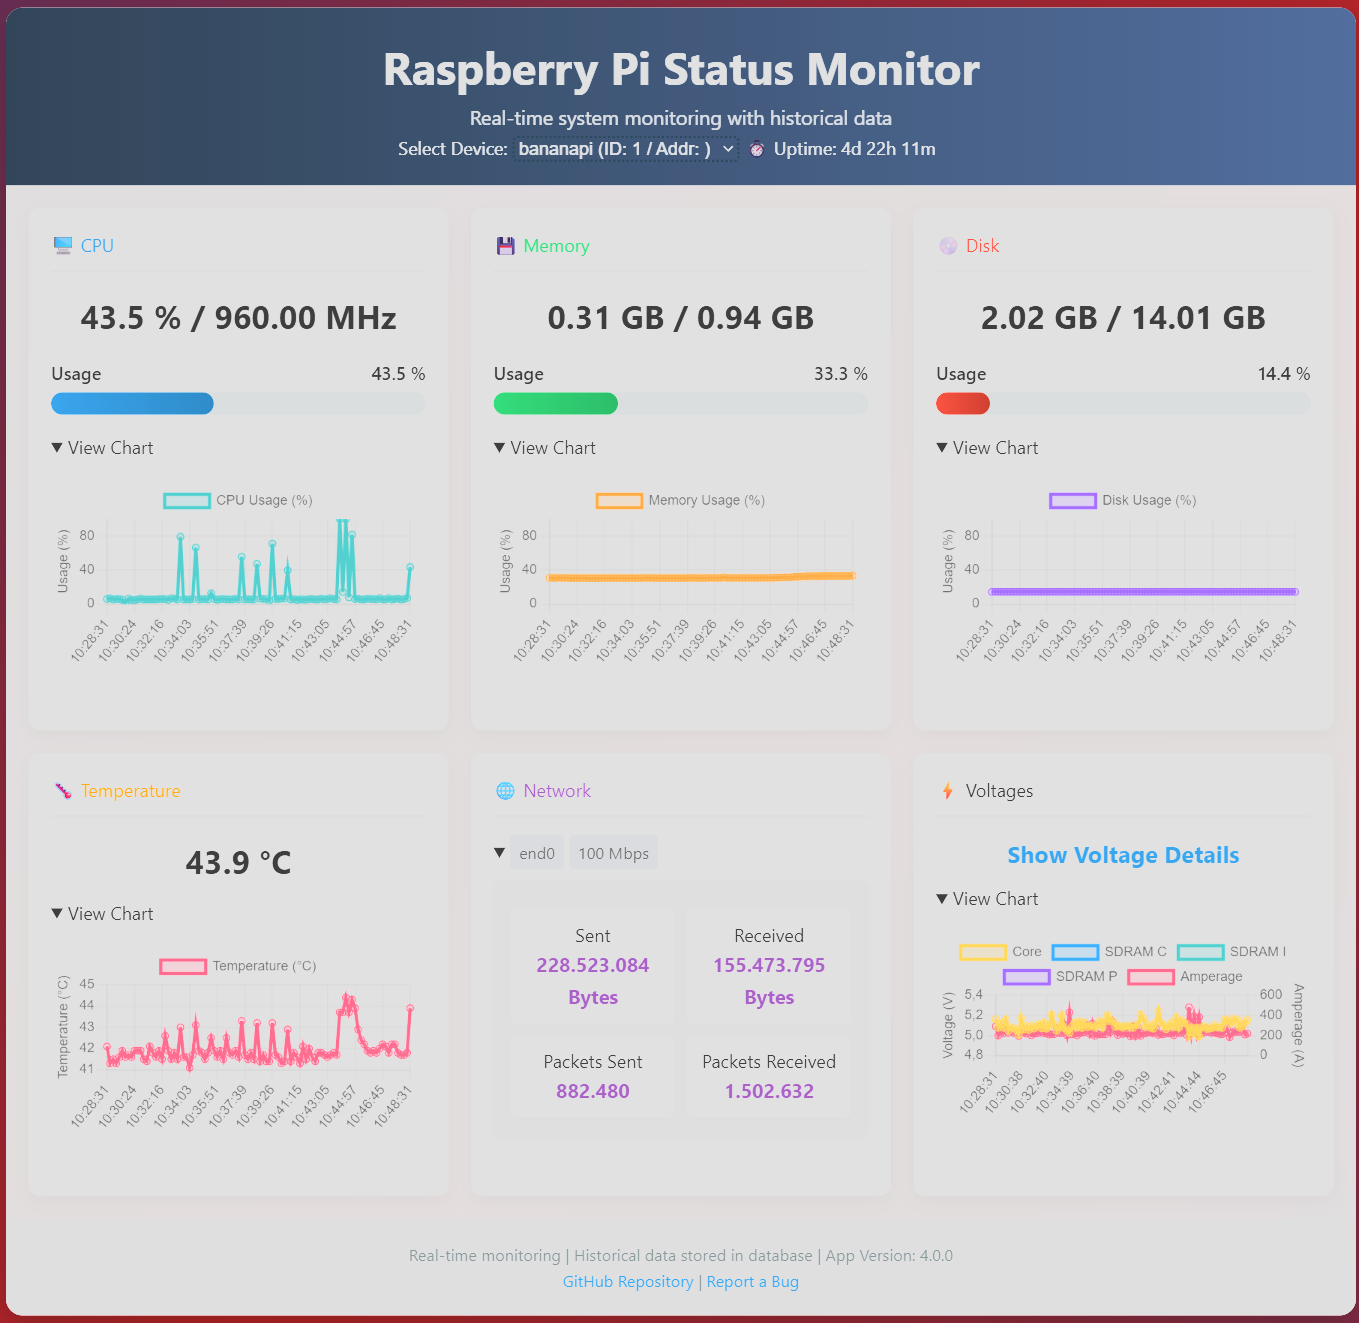The height and width of the screenshot is (1323, 1359).
Task: Open the GitHub Repository link
Action: [x=628, y=1281]
